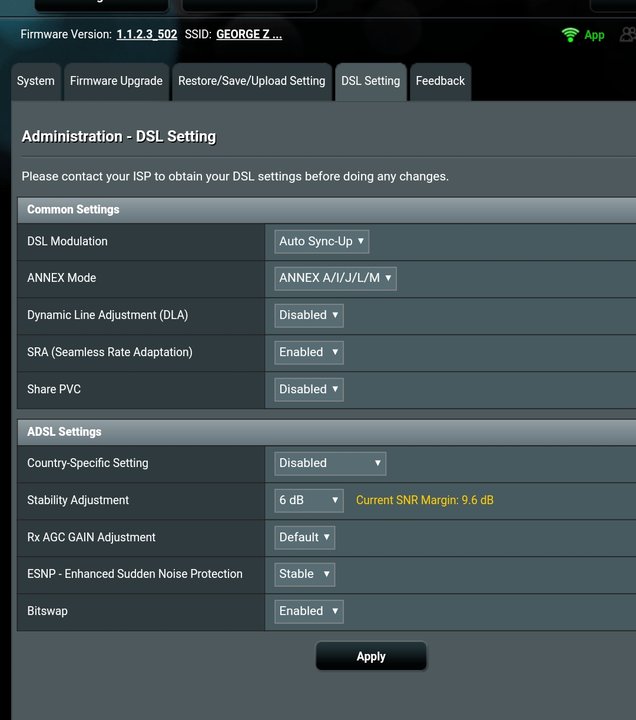The width and height of the screenshot is (636, 720).
Task: Open the ESNP noise protection dropdown
Action: click(305, 574)
